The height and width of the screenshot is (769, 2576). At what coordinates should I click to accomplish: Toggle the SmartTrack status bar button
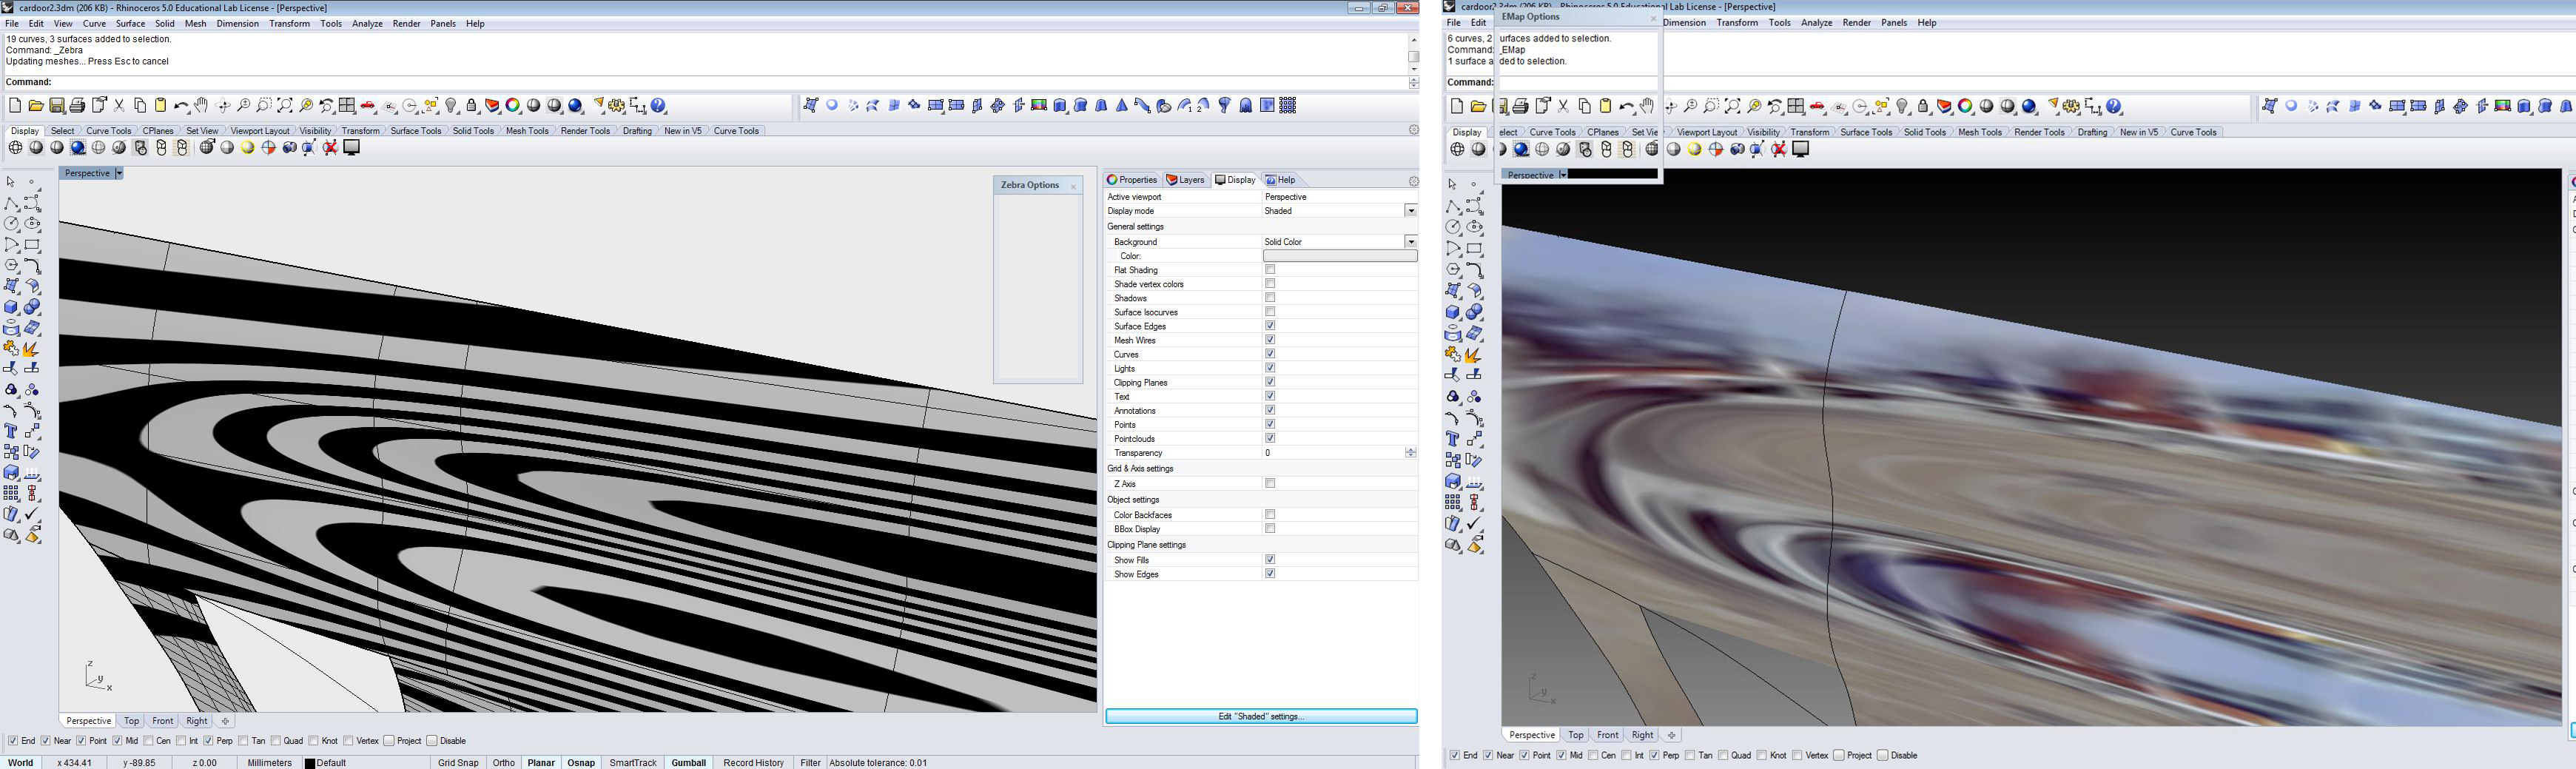tap(633, 763)
